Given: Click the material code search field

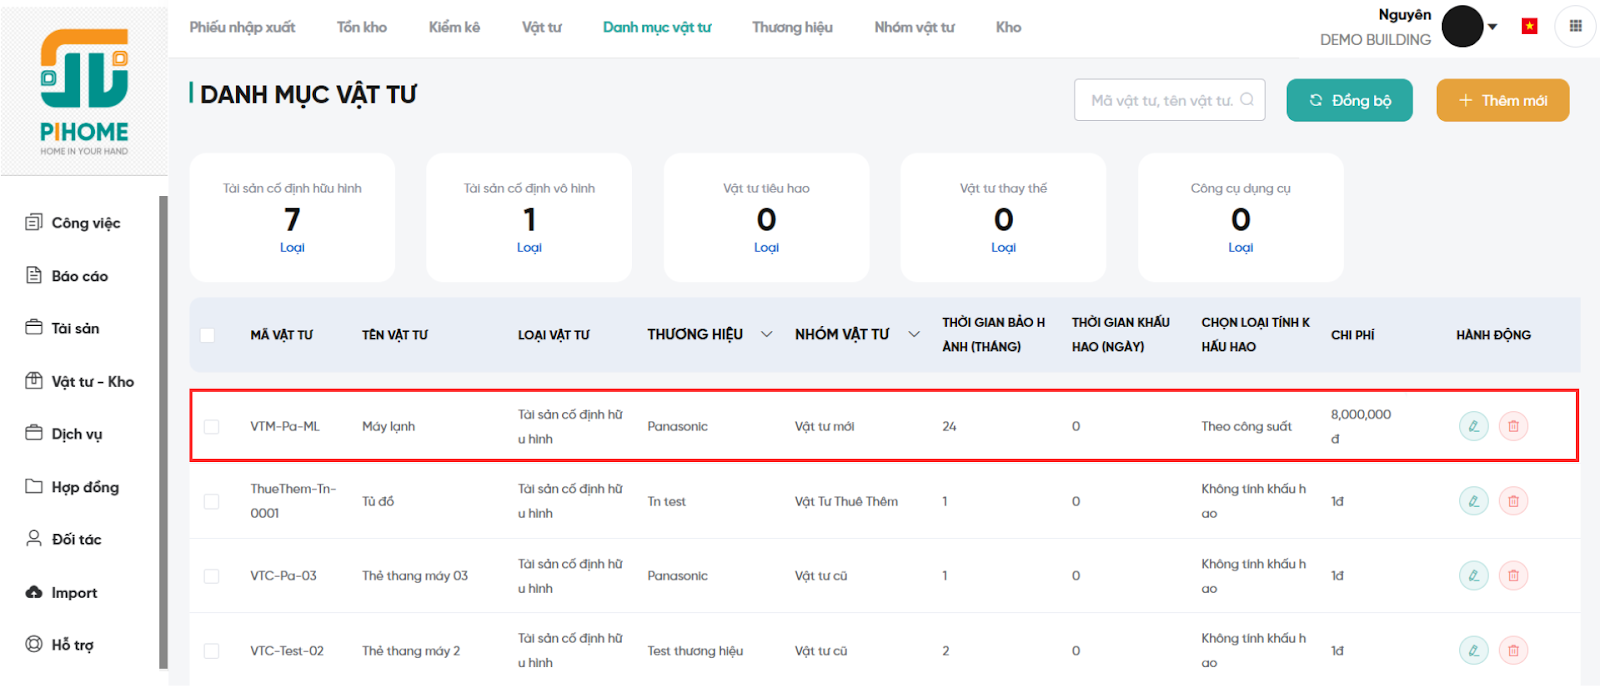Looking at the screenshot, I should 1160,100.
